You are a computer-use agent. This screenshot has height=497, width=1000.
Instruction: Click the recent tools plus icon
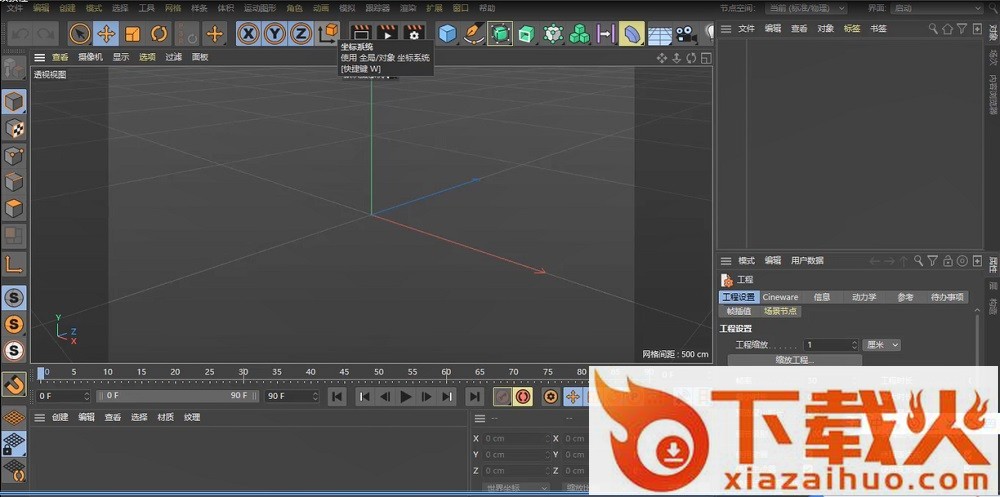tap(214, 33)
